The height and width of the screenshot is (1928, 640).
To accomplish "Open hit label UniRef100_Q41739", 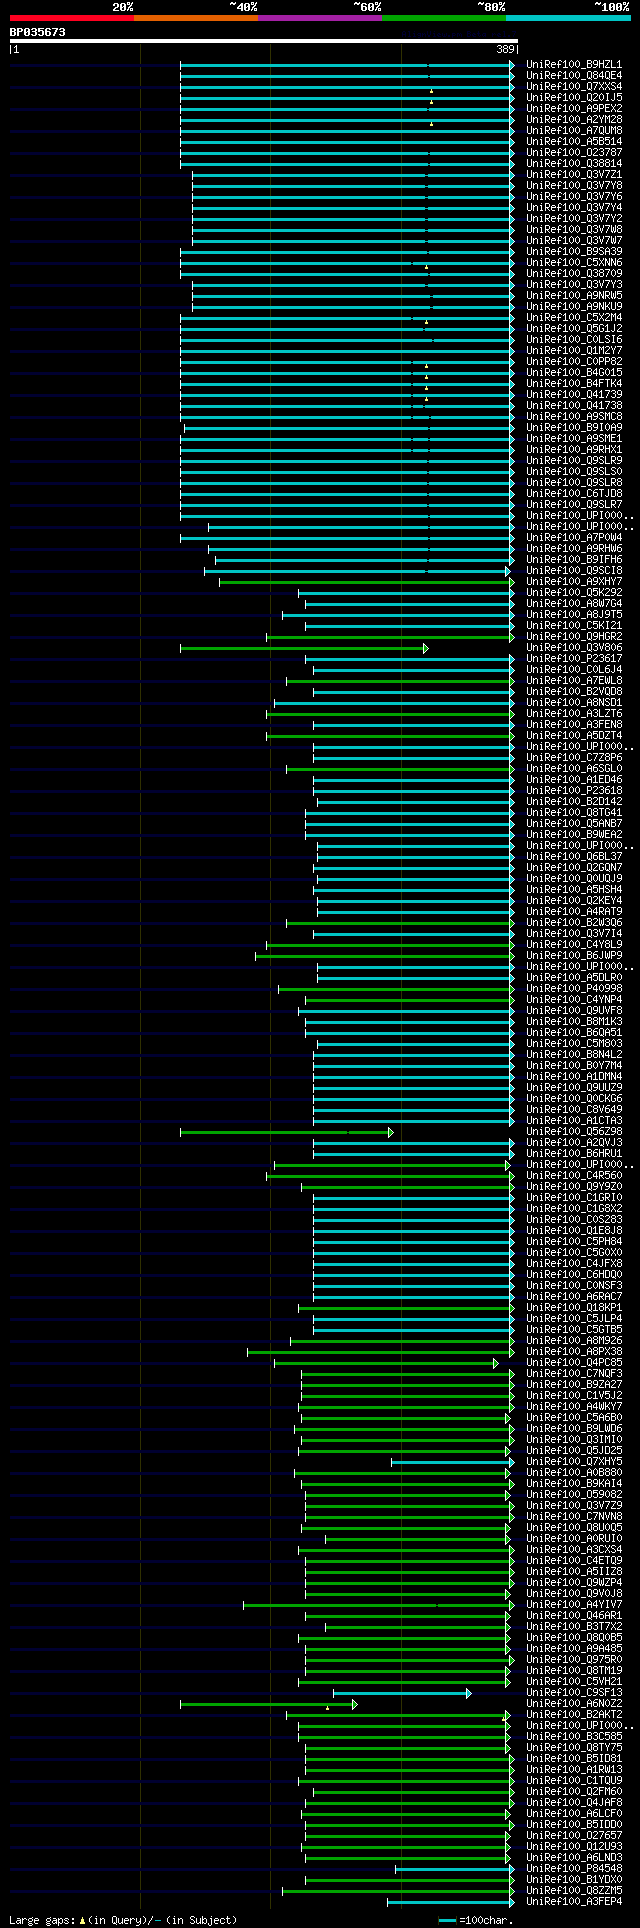I will pos(574,395).
